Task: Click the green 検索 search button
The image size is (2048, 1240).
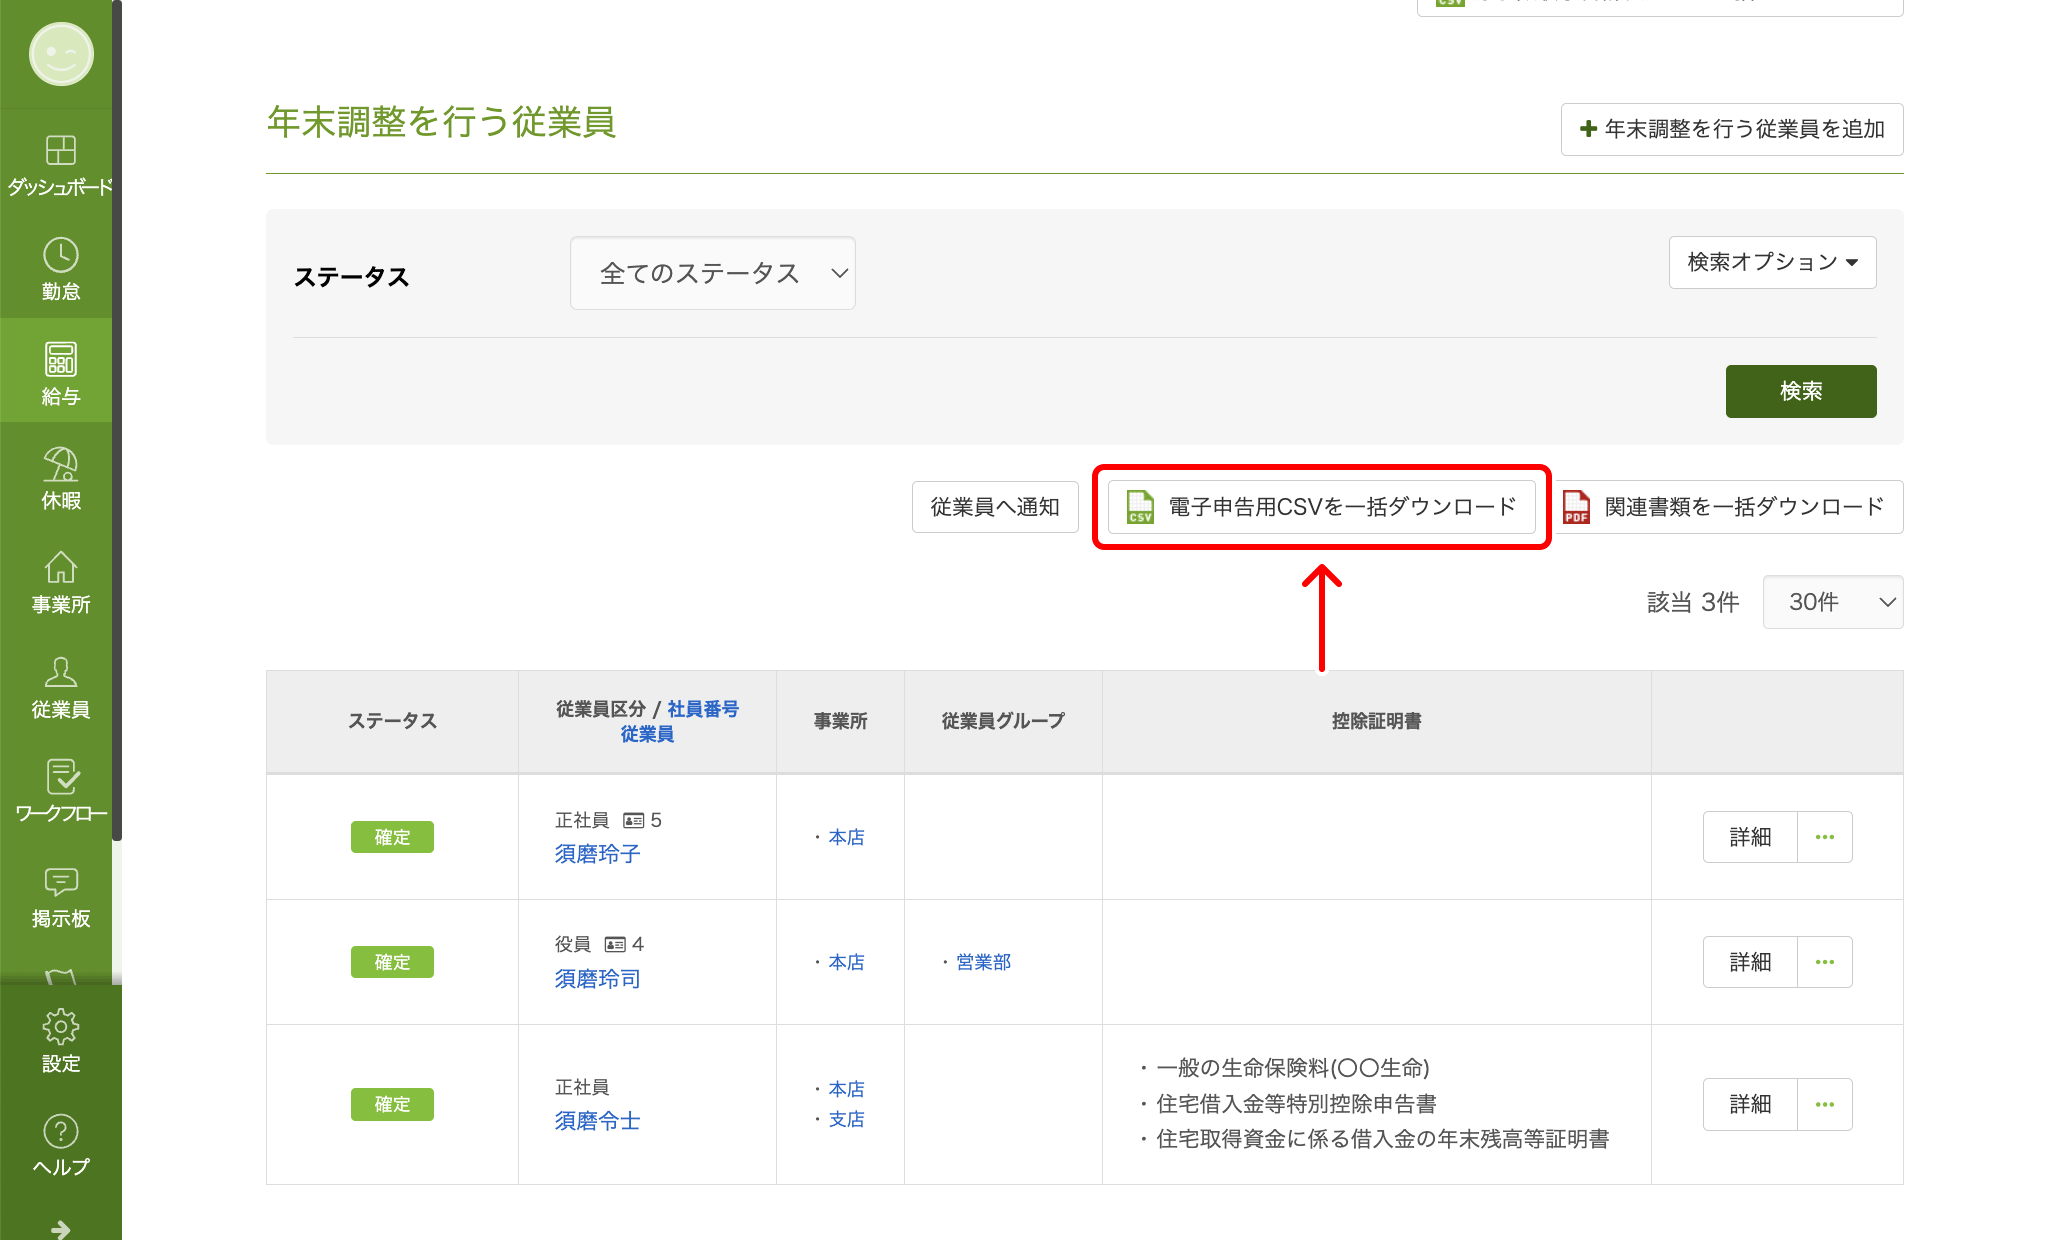Action: [x=1800, y=391]
